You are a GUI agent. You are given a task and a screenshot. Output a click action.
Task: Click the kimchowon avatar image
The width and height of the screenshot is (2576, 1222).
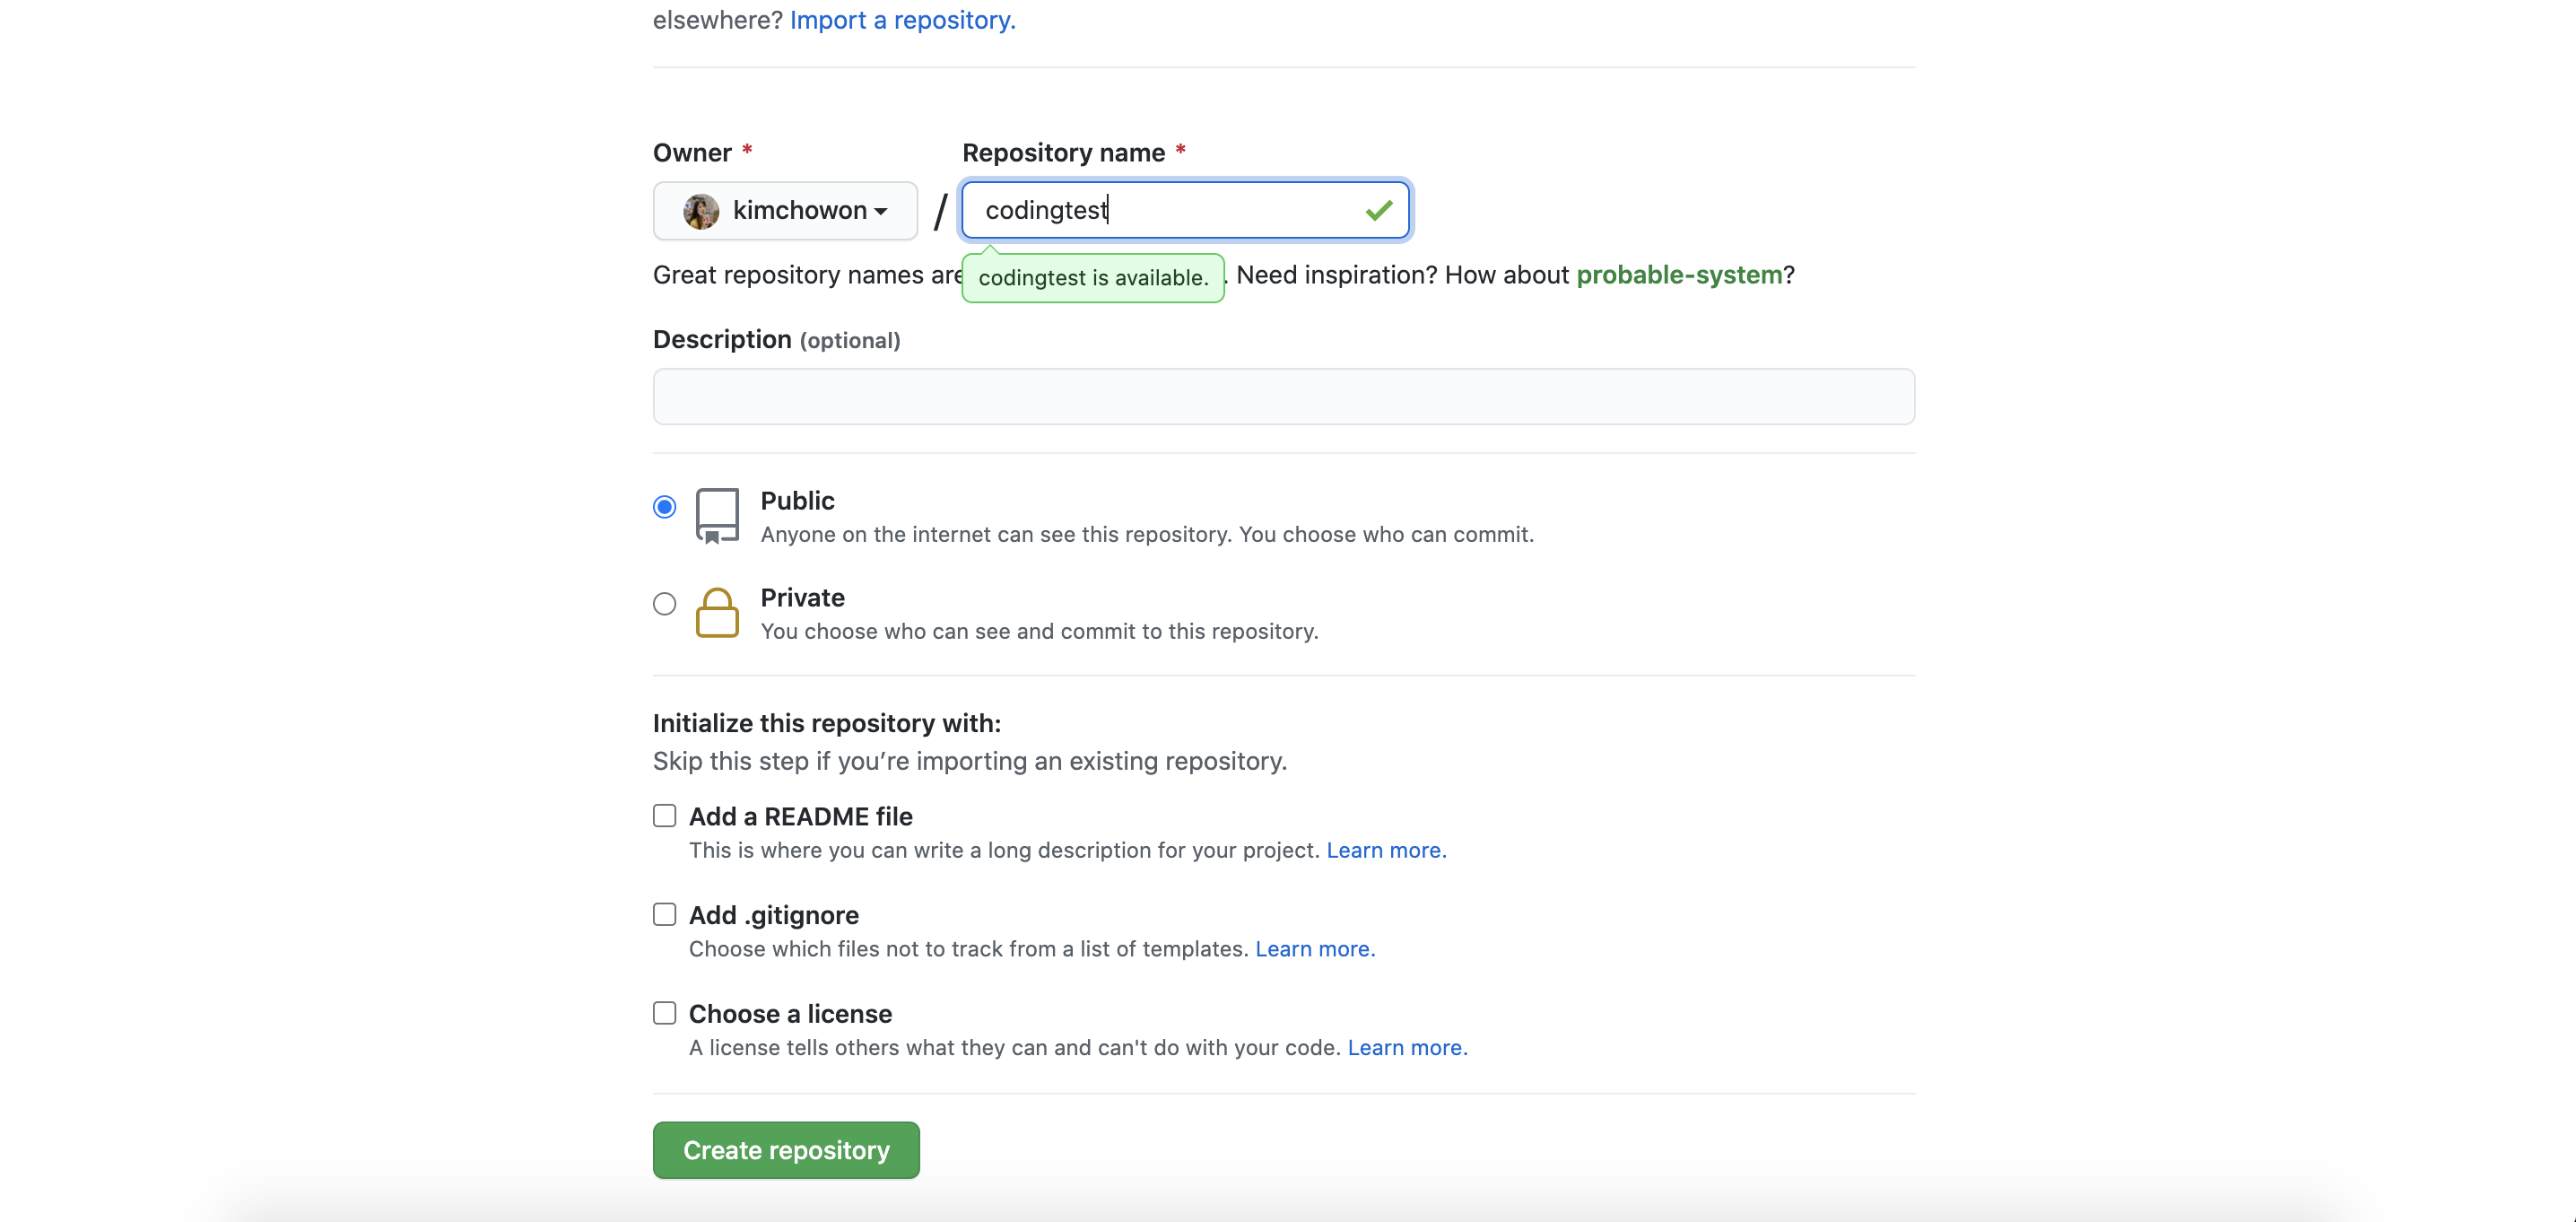pos(700,211)
